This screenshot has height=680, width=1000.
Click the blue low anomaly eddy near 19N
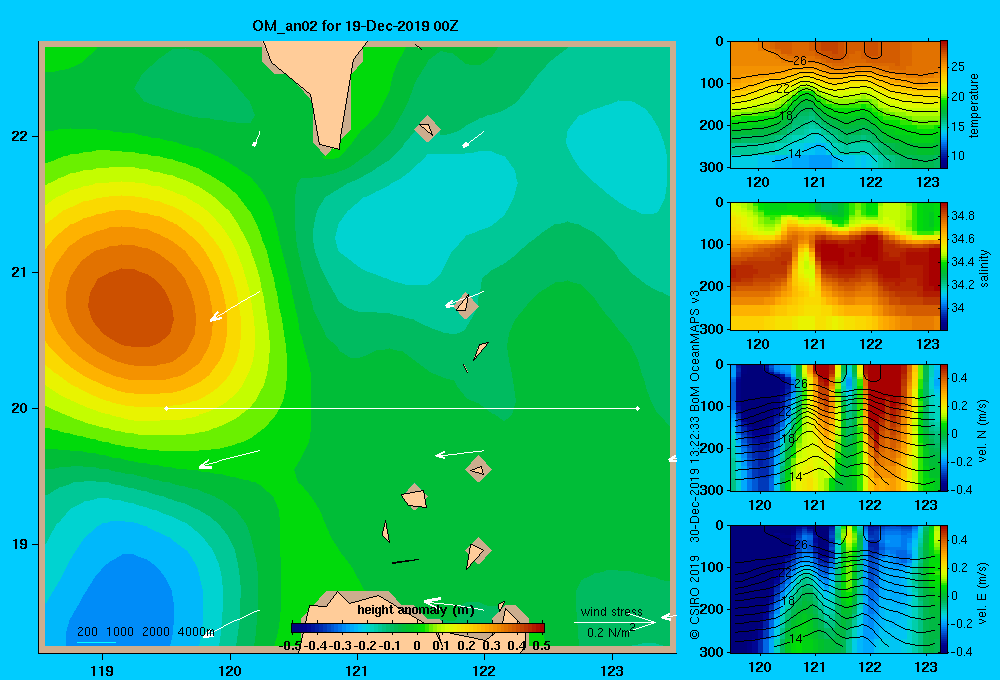[x=121, y=600]
